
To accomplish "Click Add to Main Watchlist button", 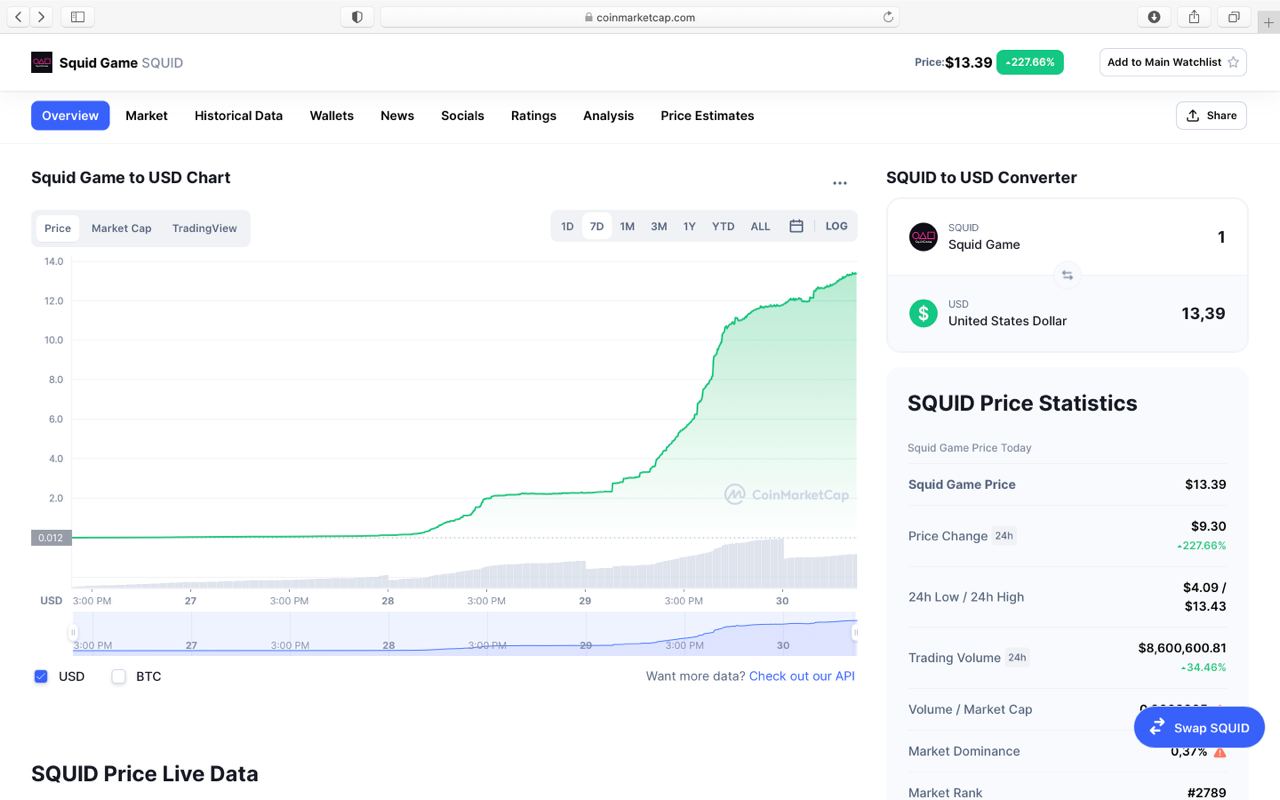I will tap(1173, 62).
